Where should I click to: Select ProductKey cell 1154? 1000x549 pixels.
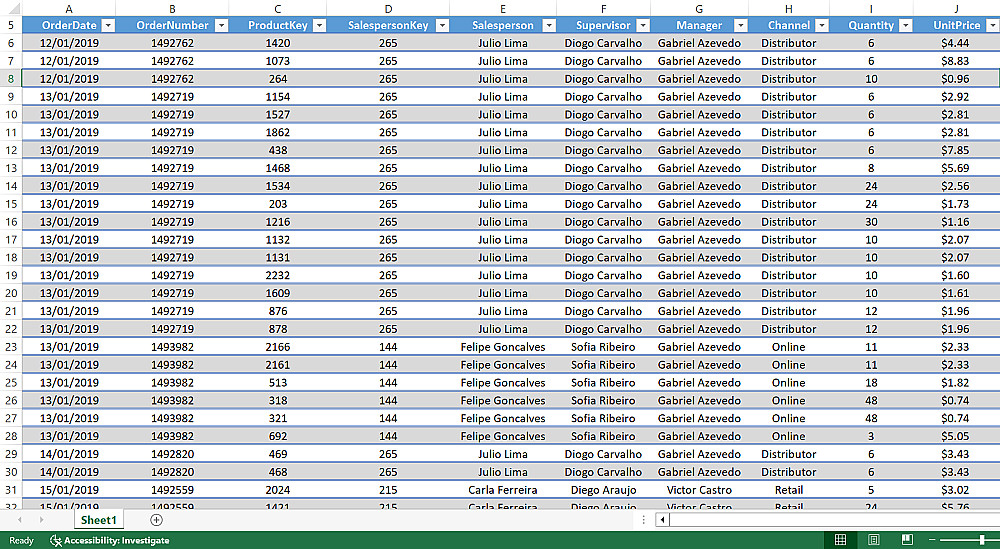pos(277,97)
